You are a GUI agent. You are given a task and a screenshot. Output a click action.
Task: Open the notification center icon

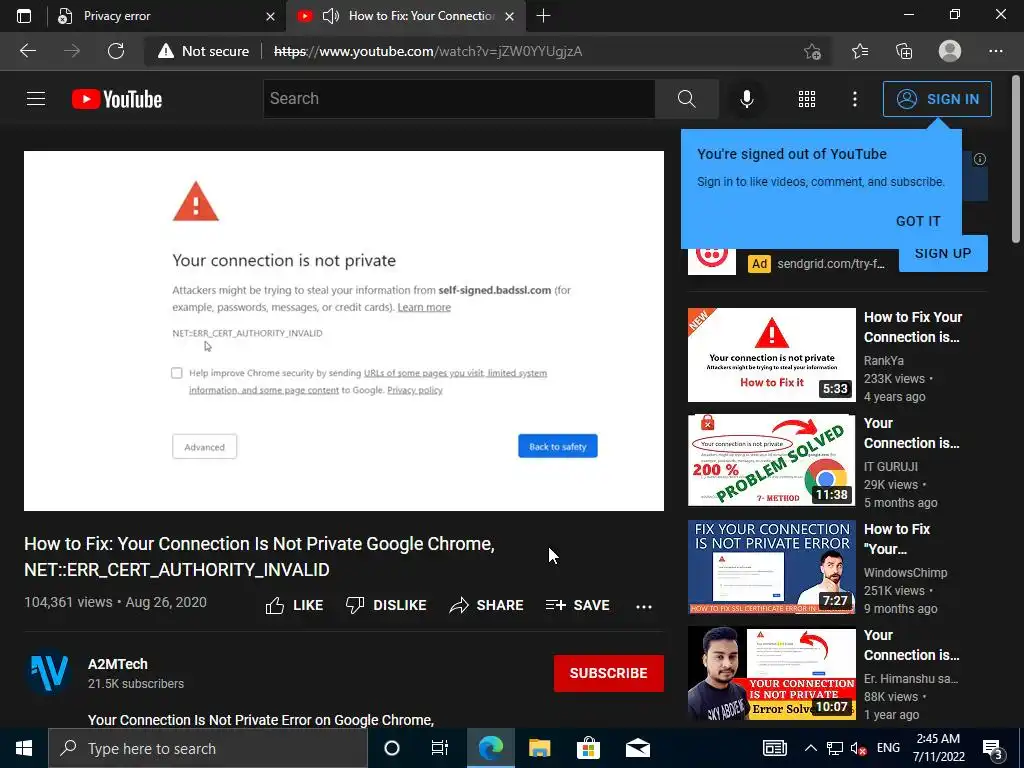point(993,749)
